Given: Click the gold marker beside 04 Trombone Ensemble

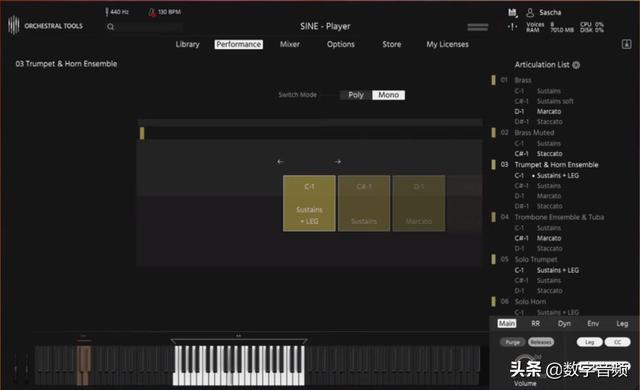Looking at the screenshot, I should tap(493, 217).
